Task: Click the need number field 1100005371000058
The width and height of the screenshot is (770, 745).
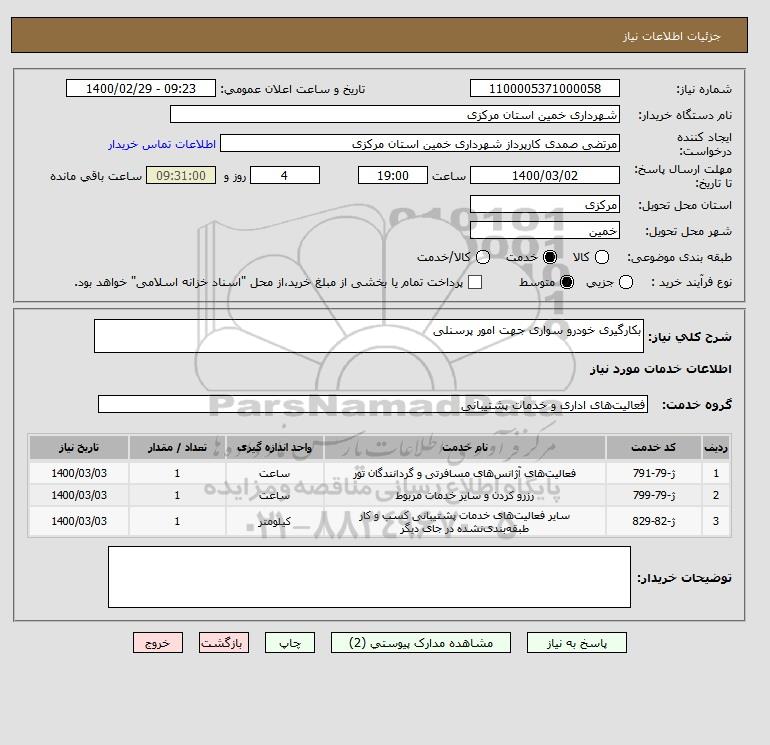Action: tap(545, 88)
